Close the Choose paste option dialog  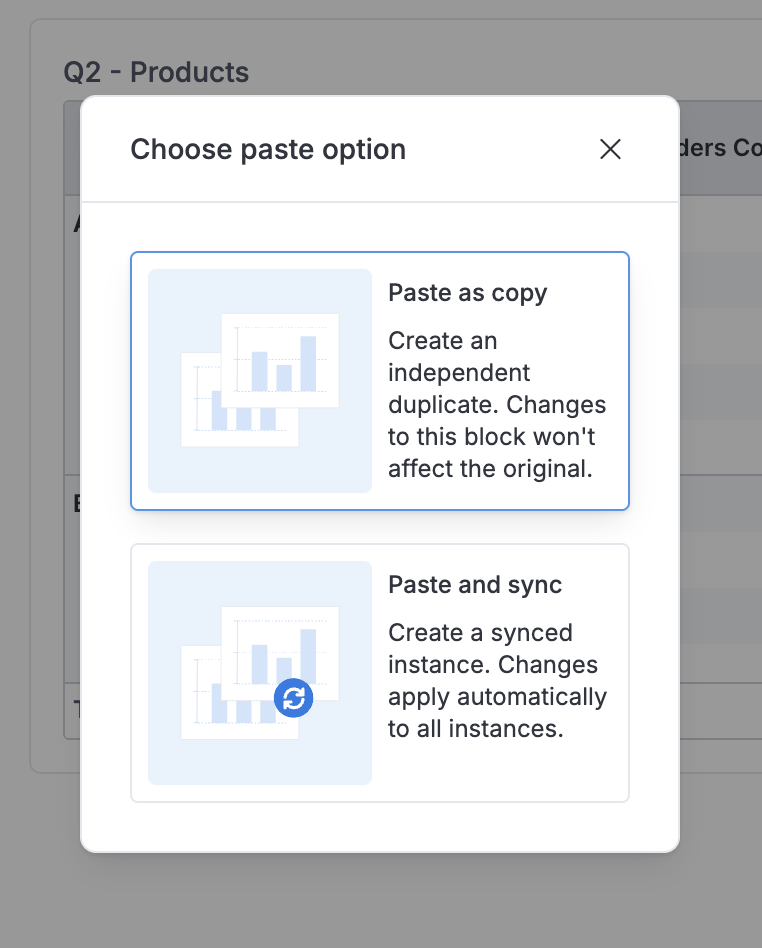pos(610,149)
